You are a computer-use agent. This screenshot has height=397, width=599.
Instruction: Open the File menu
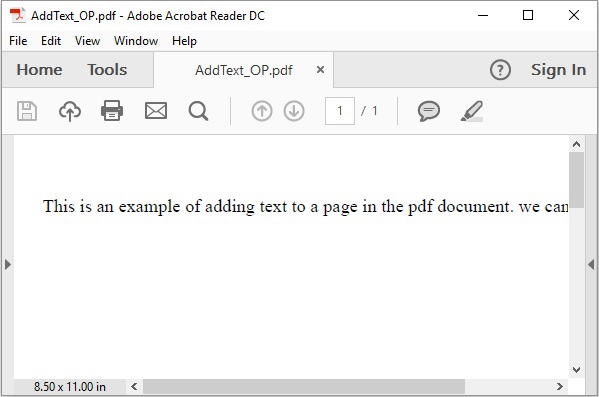(18, 41)
